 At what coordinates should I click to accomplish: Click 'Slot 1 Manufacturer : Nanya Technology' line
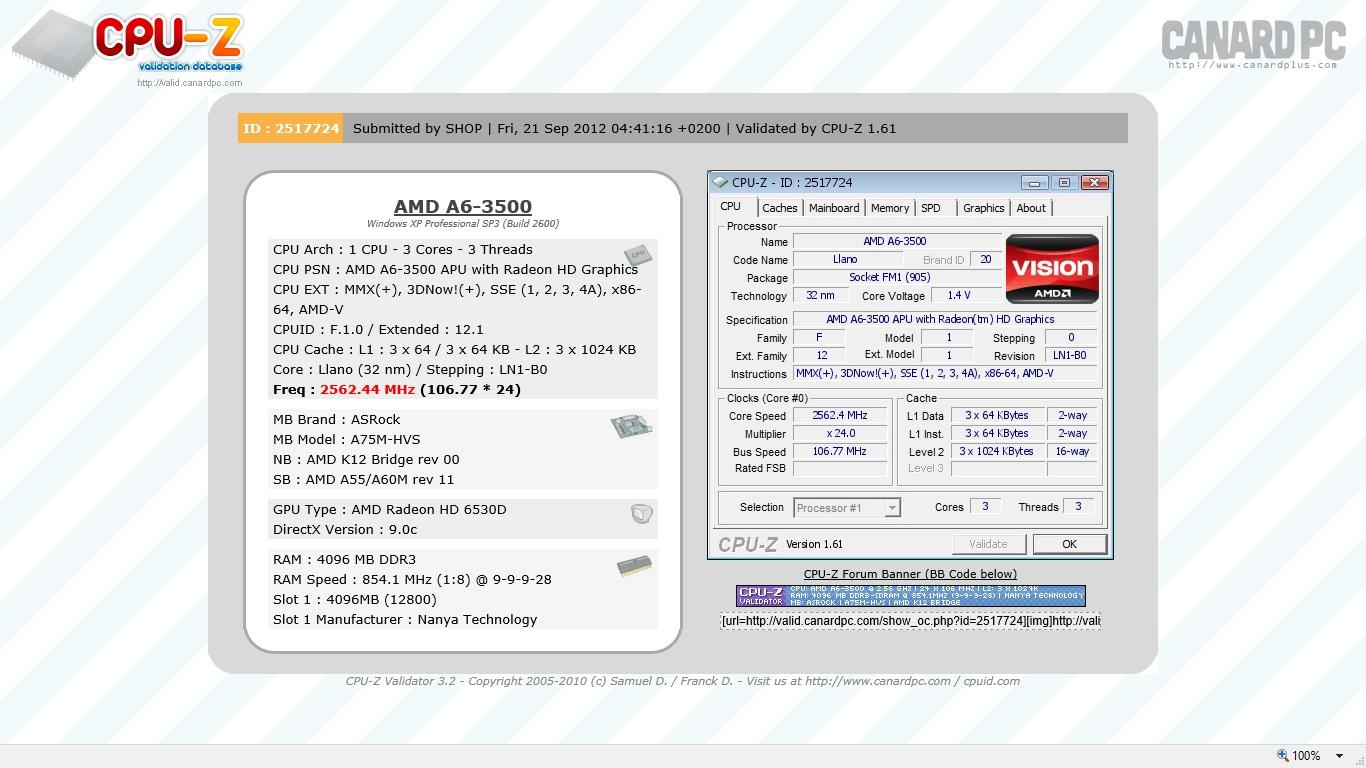pyautogui.click(x=405, y=620)
